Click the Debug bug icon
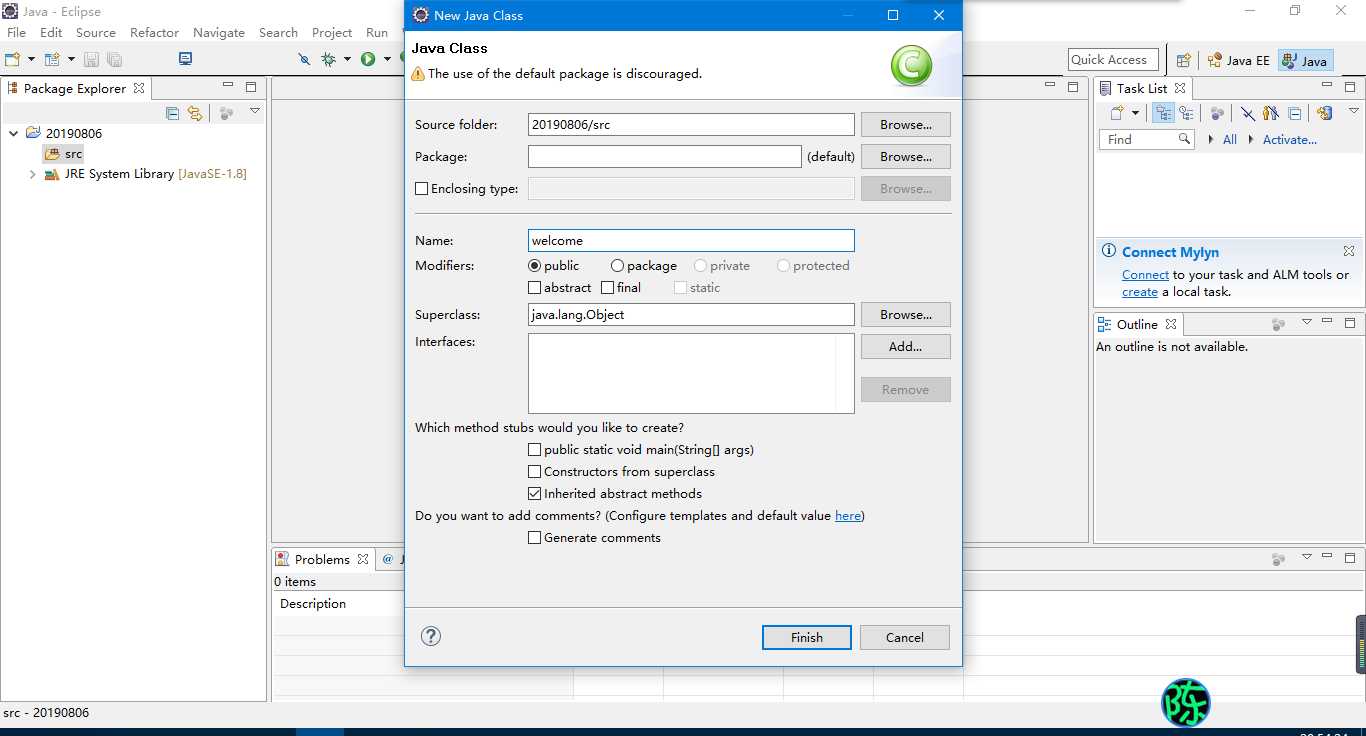 coord(328,59)
